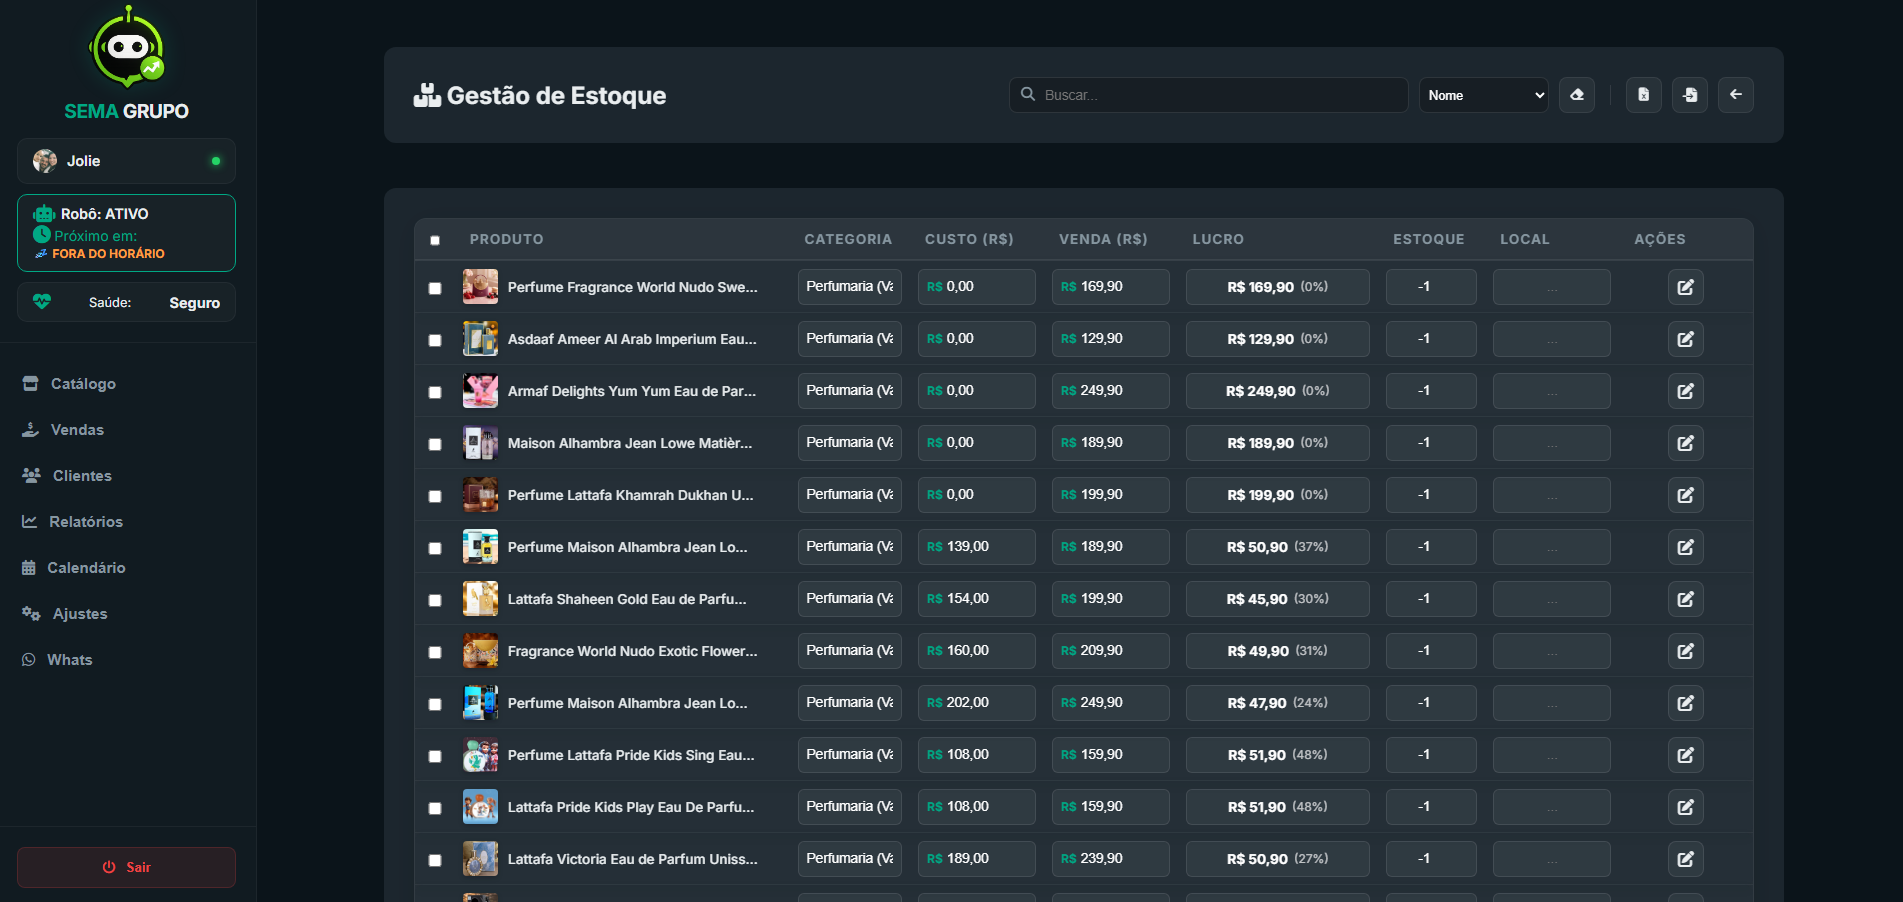Open edit for Asdaaf Ameer Al Arab Imperium
The image size is (1903, 902).
pyautogui.click(x=1686, y=339)
